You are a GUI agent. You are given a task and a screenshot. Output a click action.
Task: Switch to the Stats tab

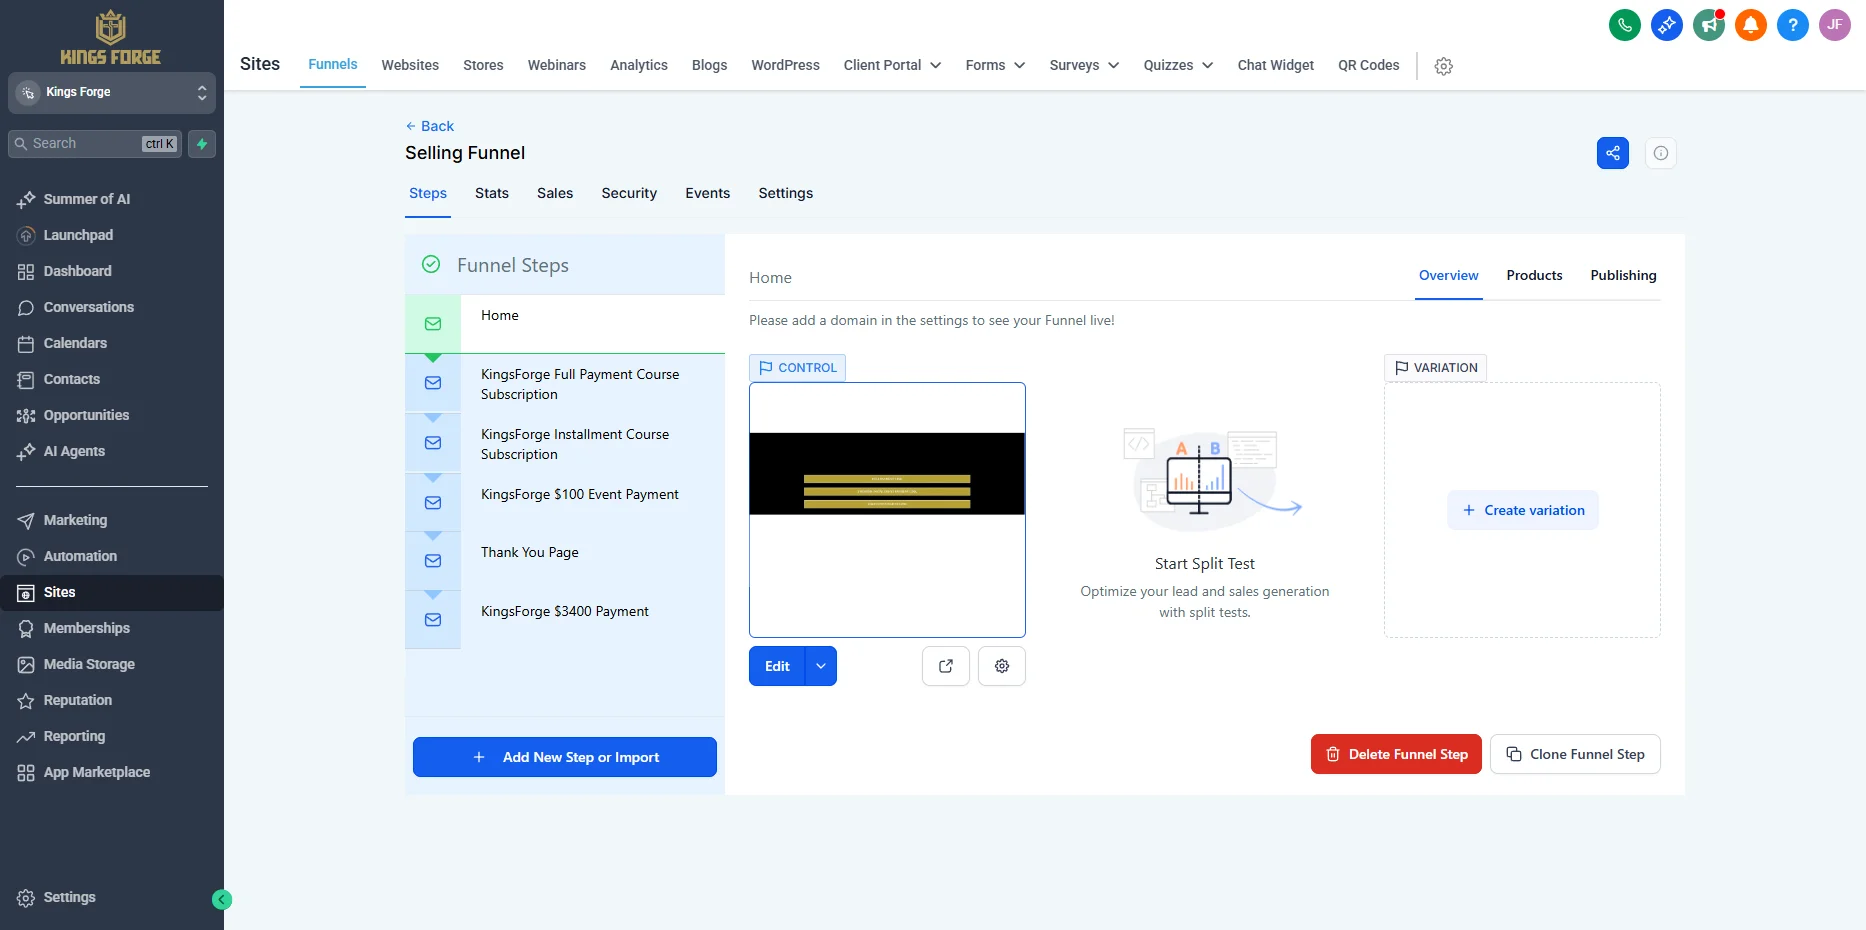[492, 193]
